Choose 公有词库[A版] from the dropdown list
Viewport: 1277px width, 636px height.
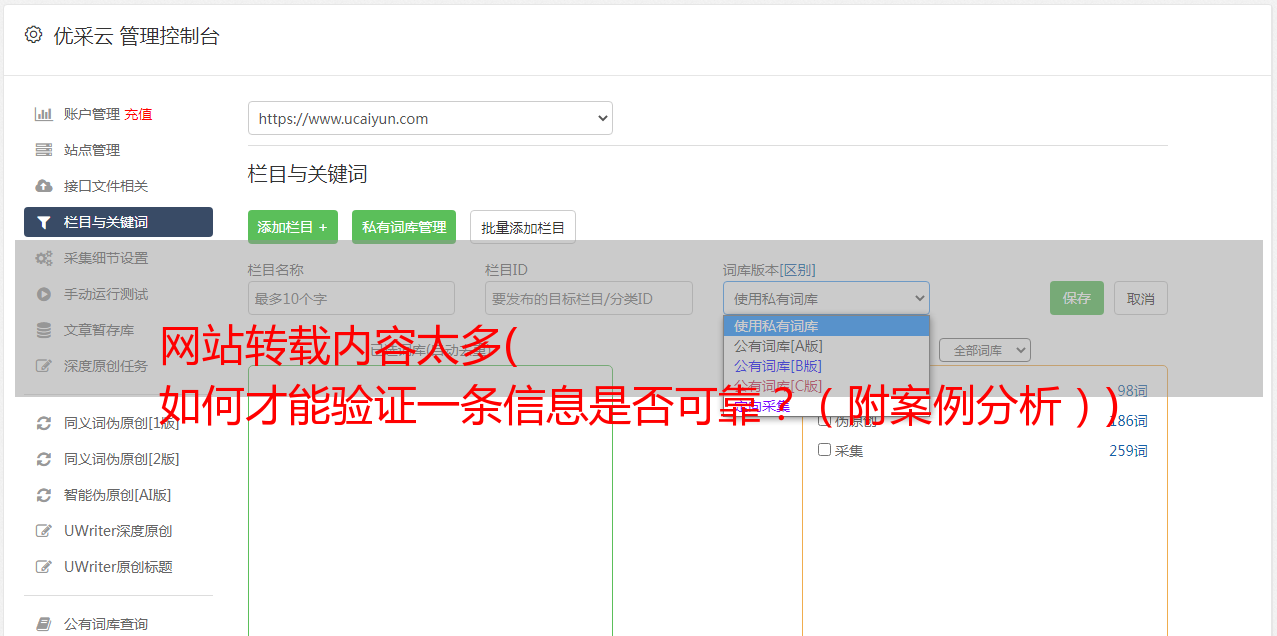(826, 346)
